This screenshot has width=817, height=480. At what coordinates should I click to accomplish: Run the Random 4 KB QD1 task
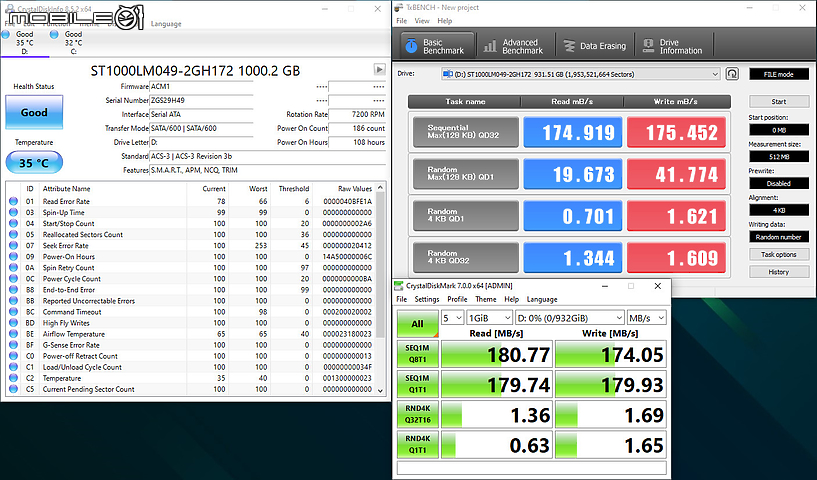(x=466, y=215)
